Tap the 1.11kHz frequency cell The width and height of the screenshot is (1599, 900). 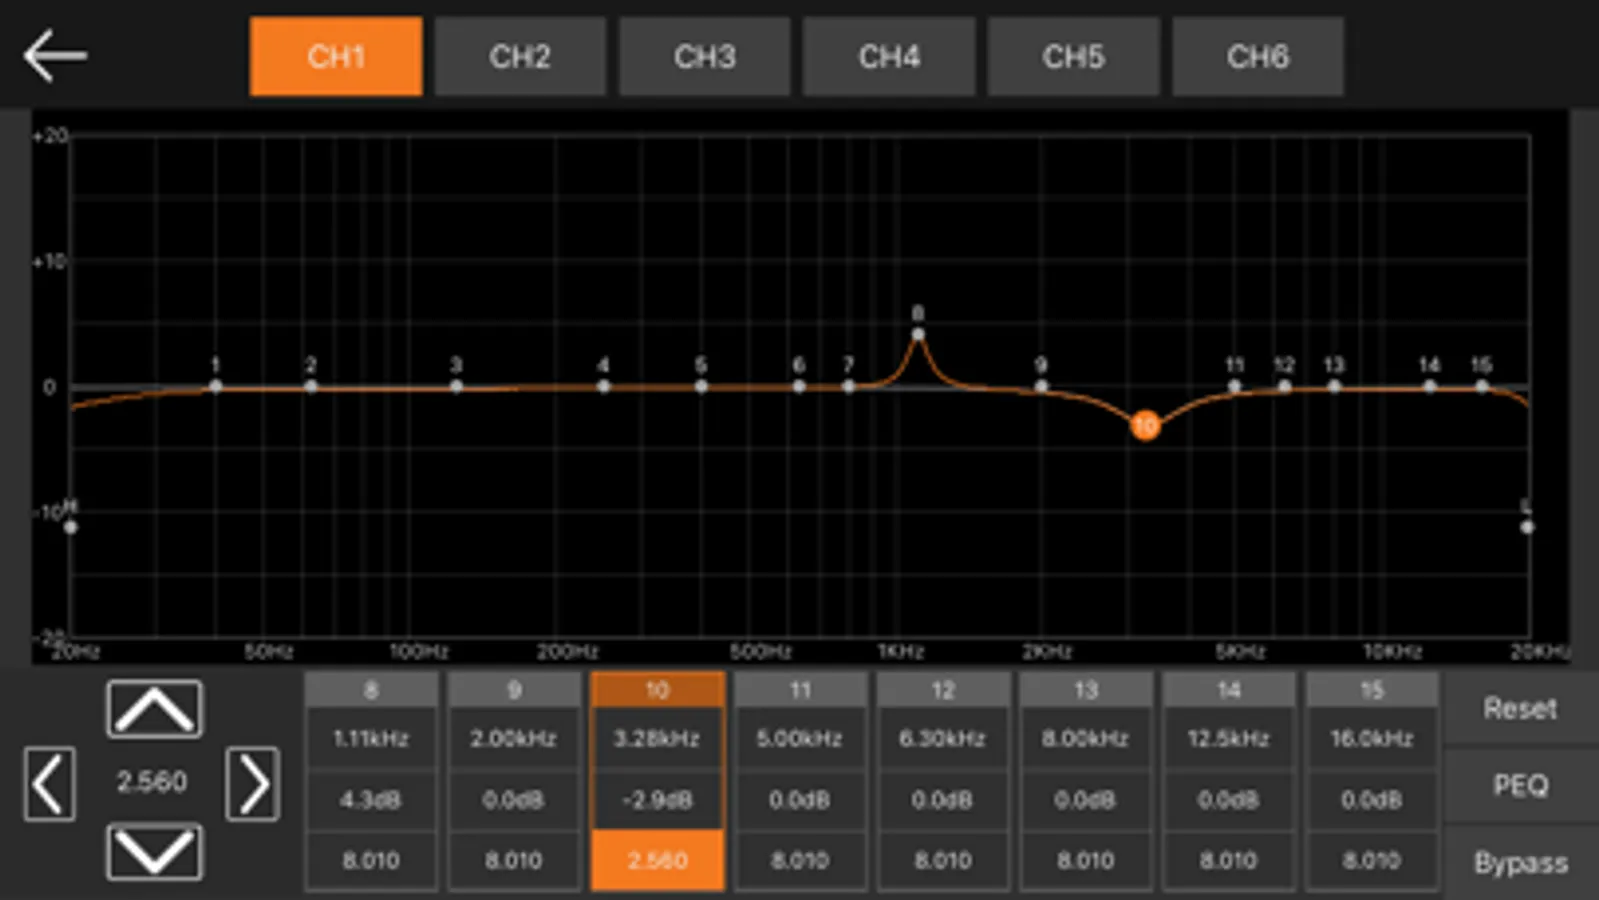tap(371, 739)
